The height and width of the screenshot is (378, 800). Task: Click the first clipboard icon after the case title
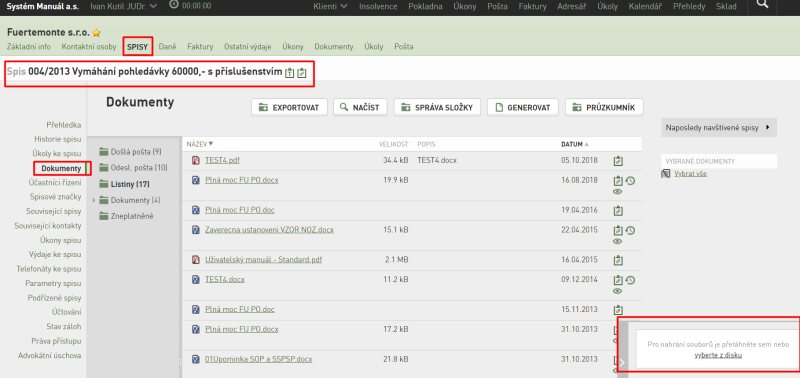pyautogui.click(x=290, y=73)
